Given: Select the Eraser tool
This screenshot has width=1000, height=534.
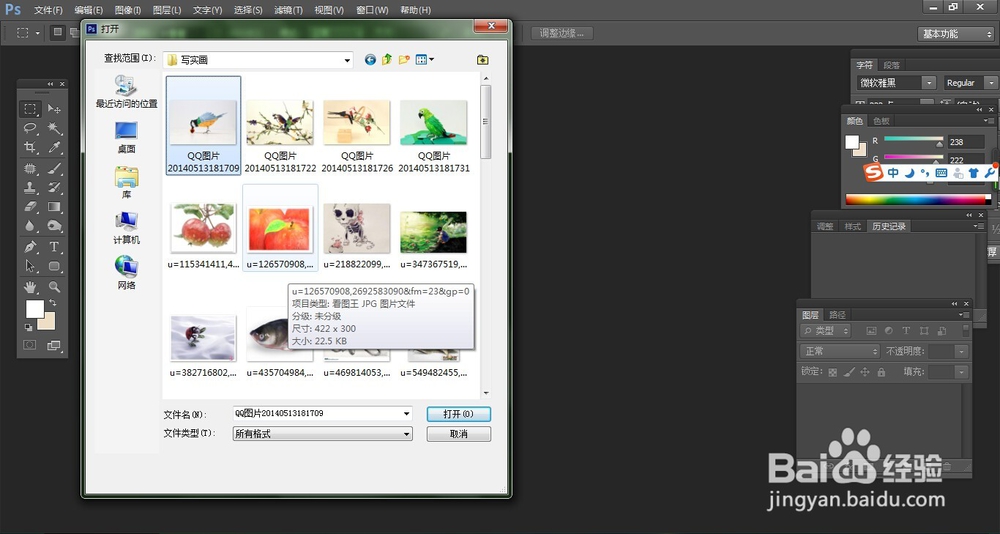Looking at the screenshot, I should pyautogui.click(x=30, y=207).
